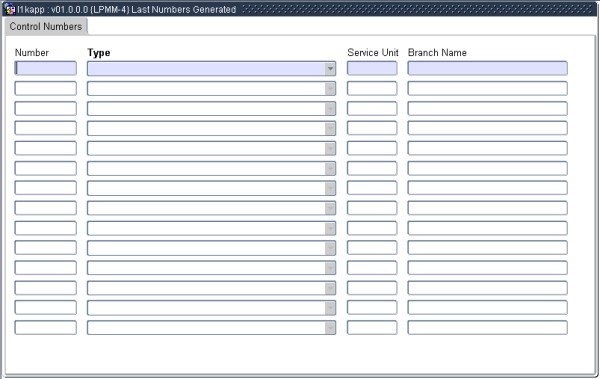Click the Number field in first row
This screenshot has width=600, height=379.
coord(46,69)
